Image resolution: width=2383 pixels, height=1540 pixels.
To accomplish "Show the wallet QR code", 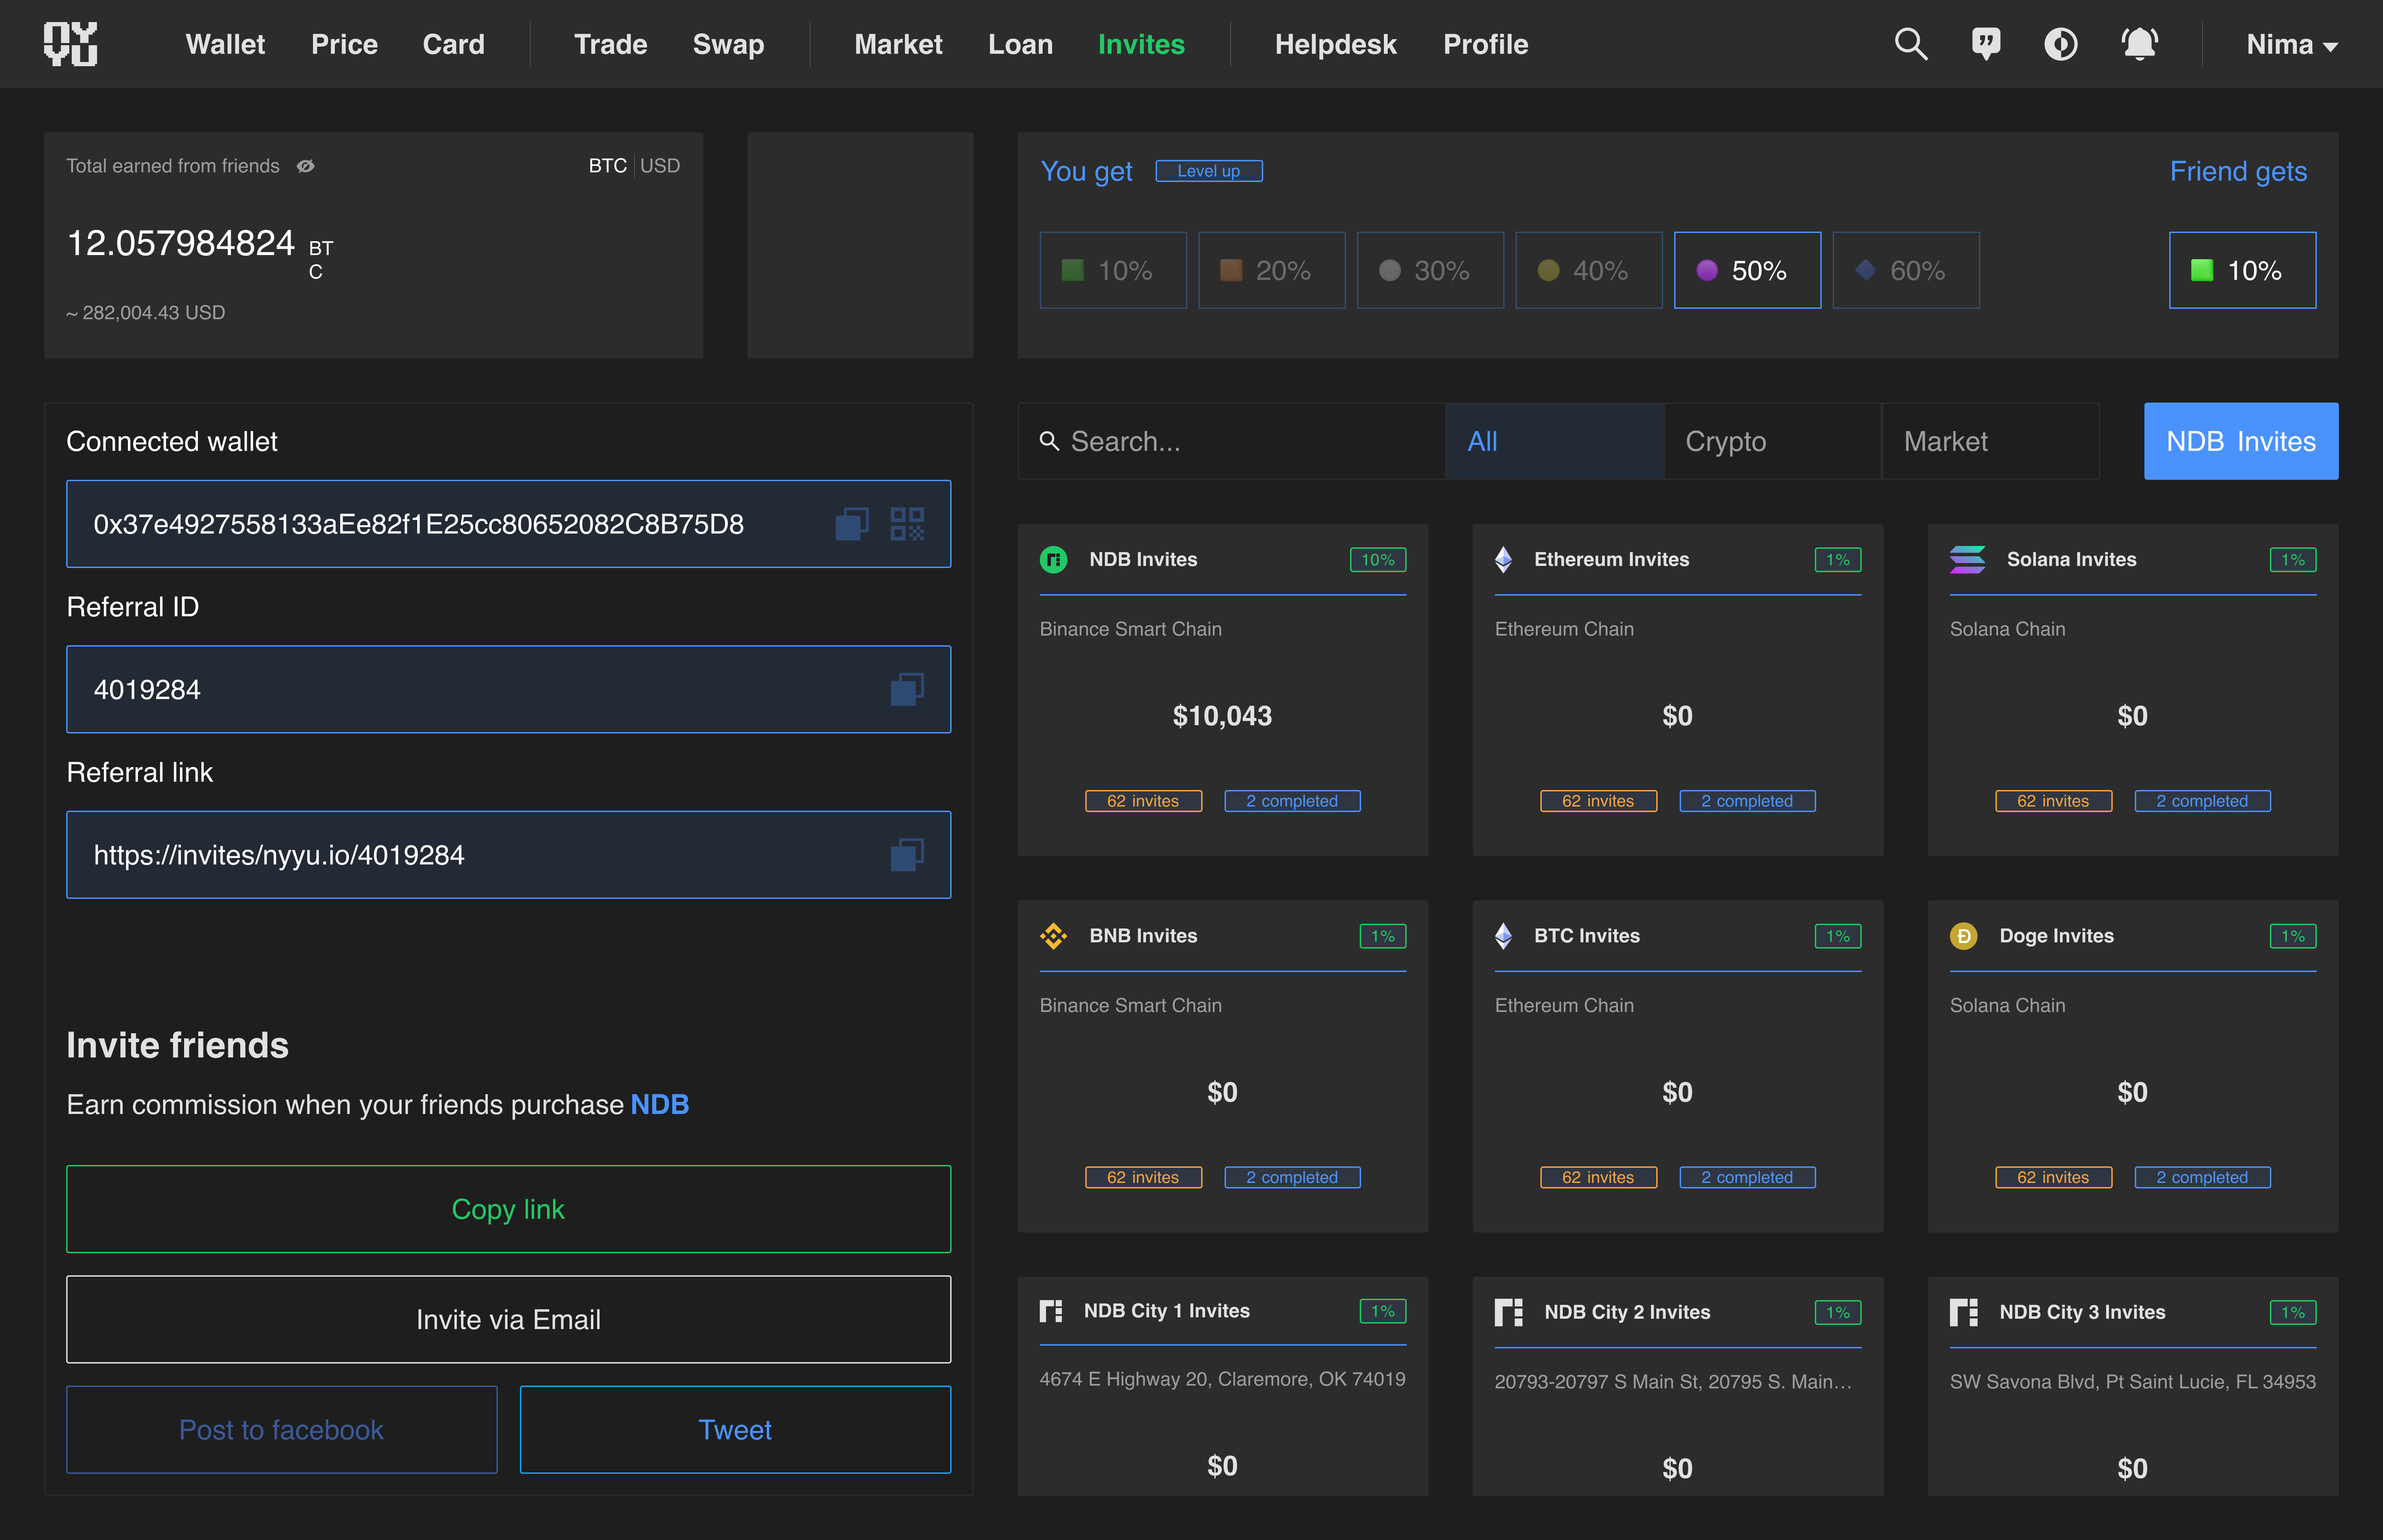I will coord(907,524).
